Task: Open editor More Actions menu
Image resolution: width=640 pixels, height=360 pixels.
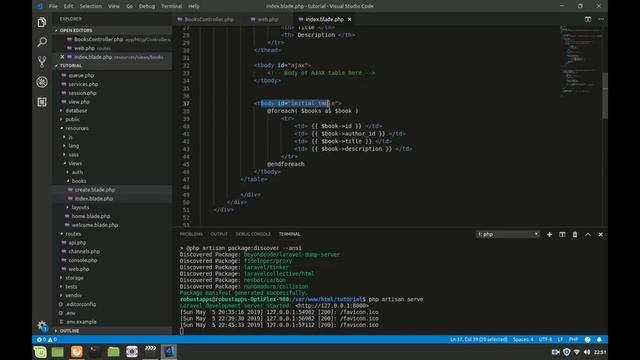Action: pos(601,19)
